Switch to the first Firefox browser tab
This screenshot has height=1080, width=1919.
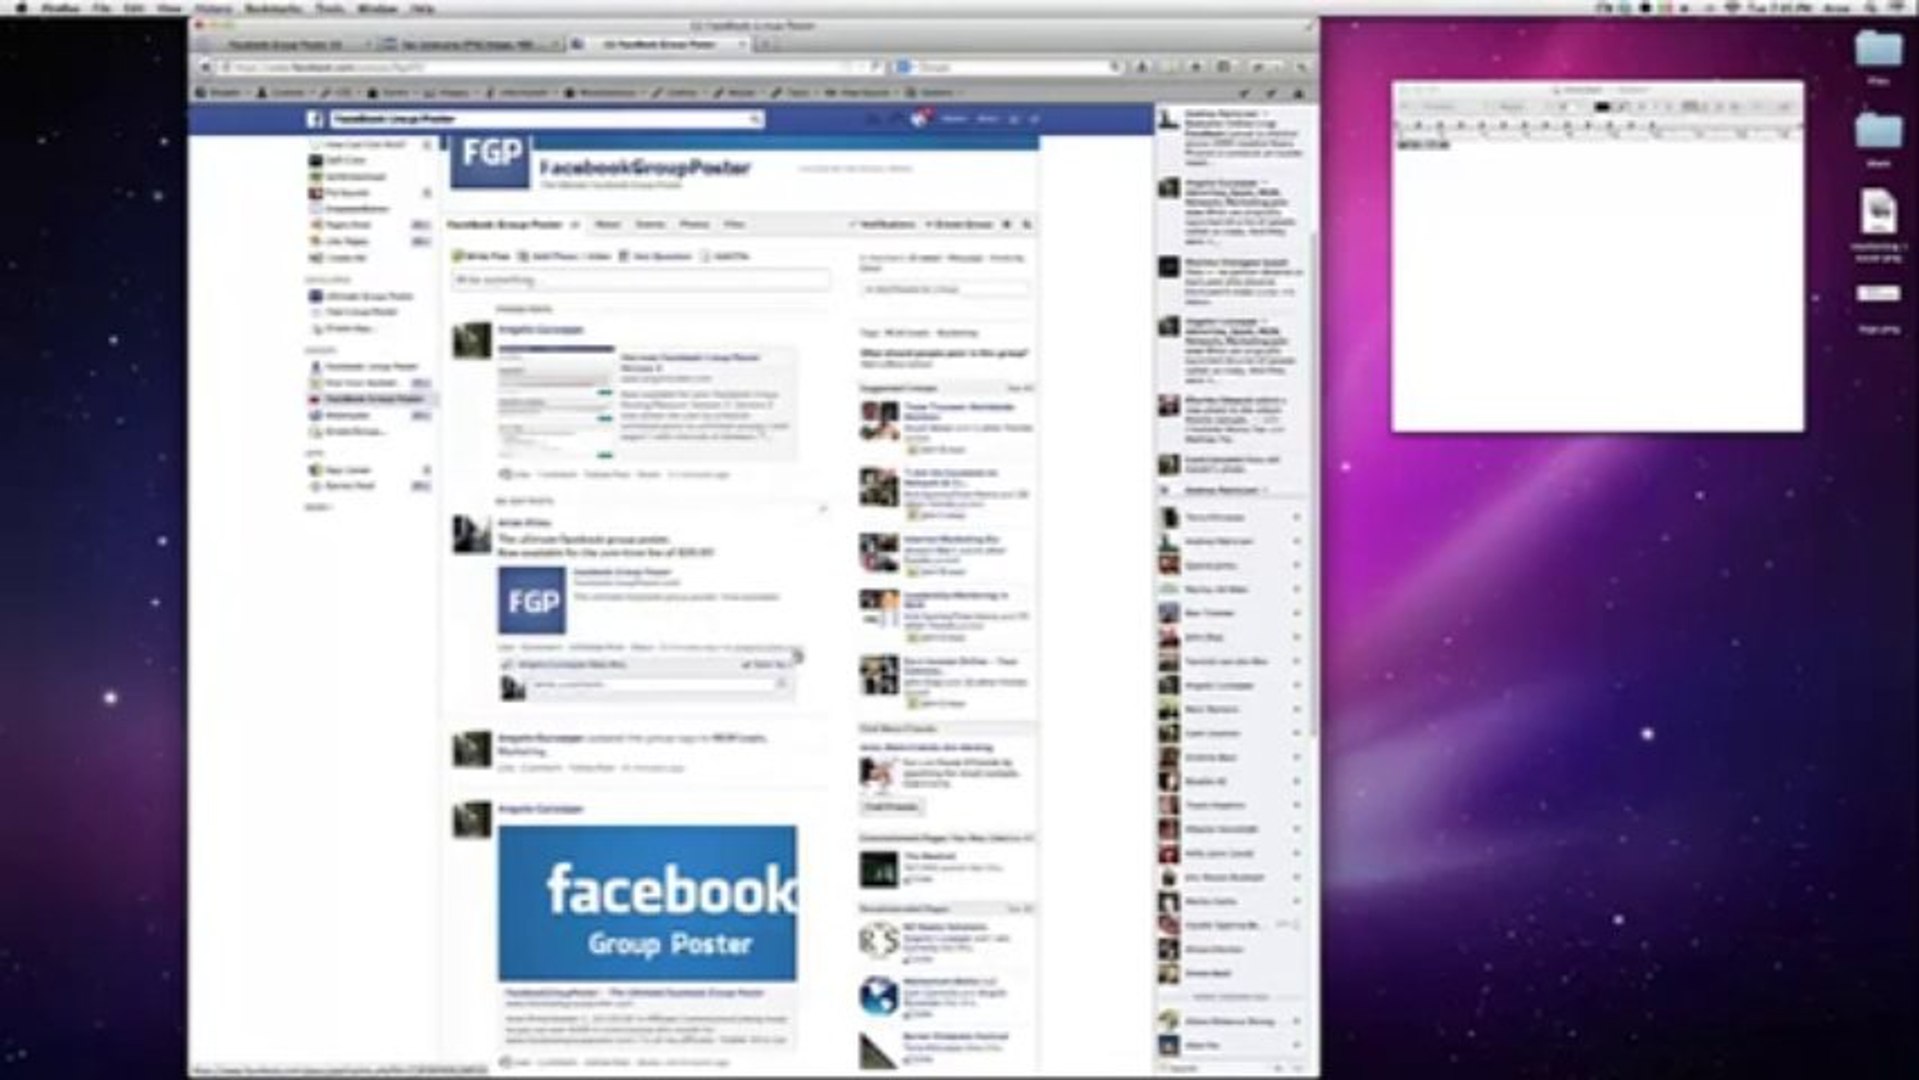[285, 45]
